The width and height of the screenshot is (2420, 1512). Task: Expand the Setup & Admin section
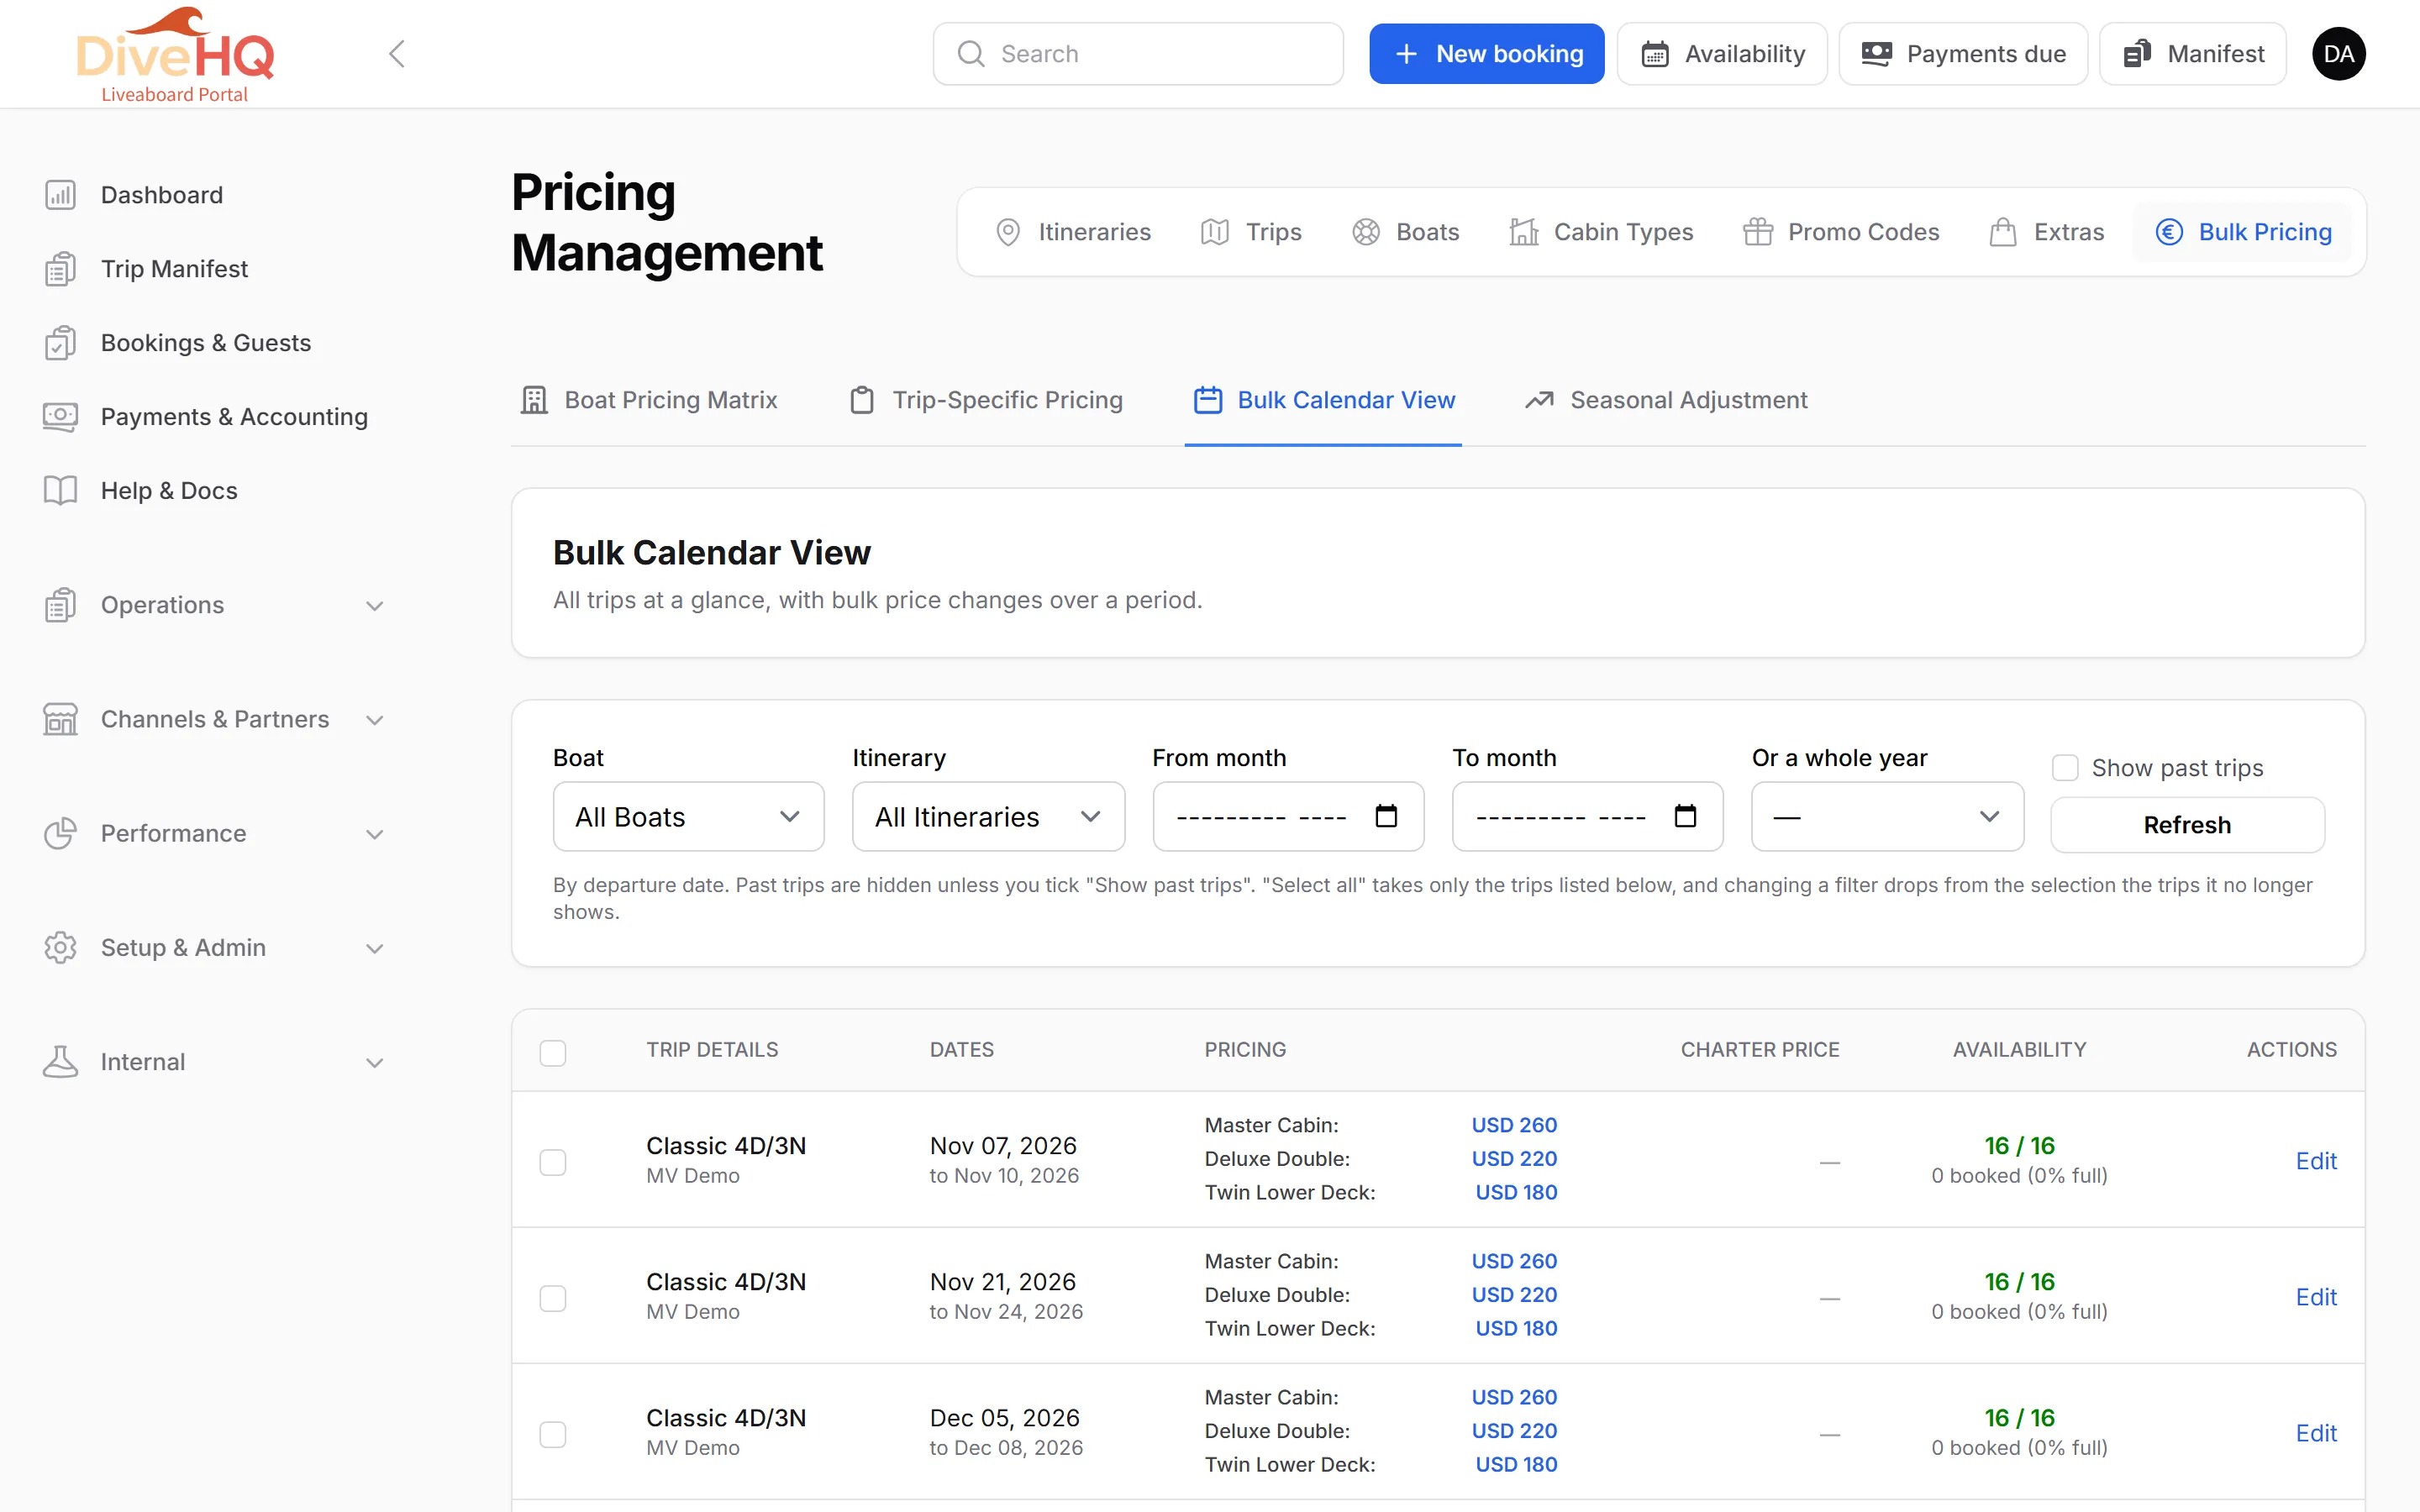point(214,947)
